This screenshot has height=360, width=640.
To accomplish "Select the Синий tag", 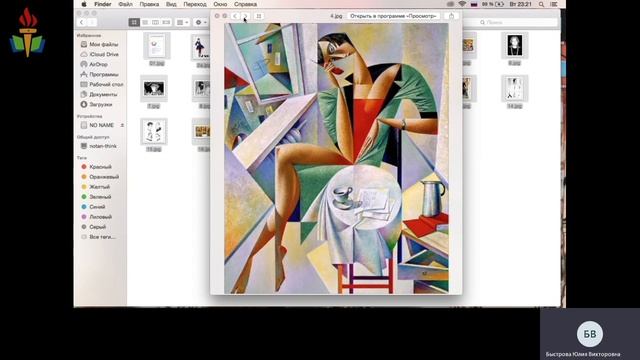I will 93,207.
